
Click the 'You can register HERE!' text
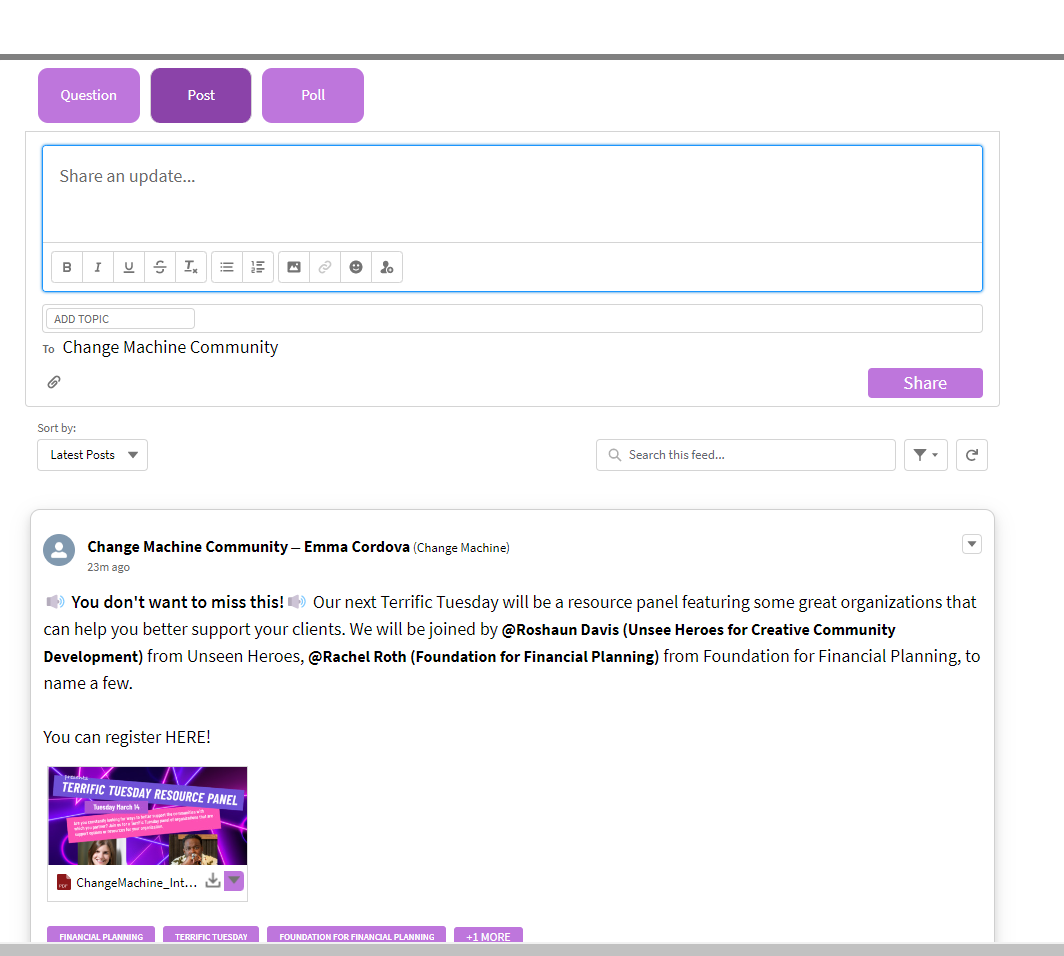tap(127, 738)
